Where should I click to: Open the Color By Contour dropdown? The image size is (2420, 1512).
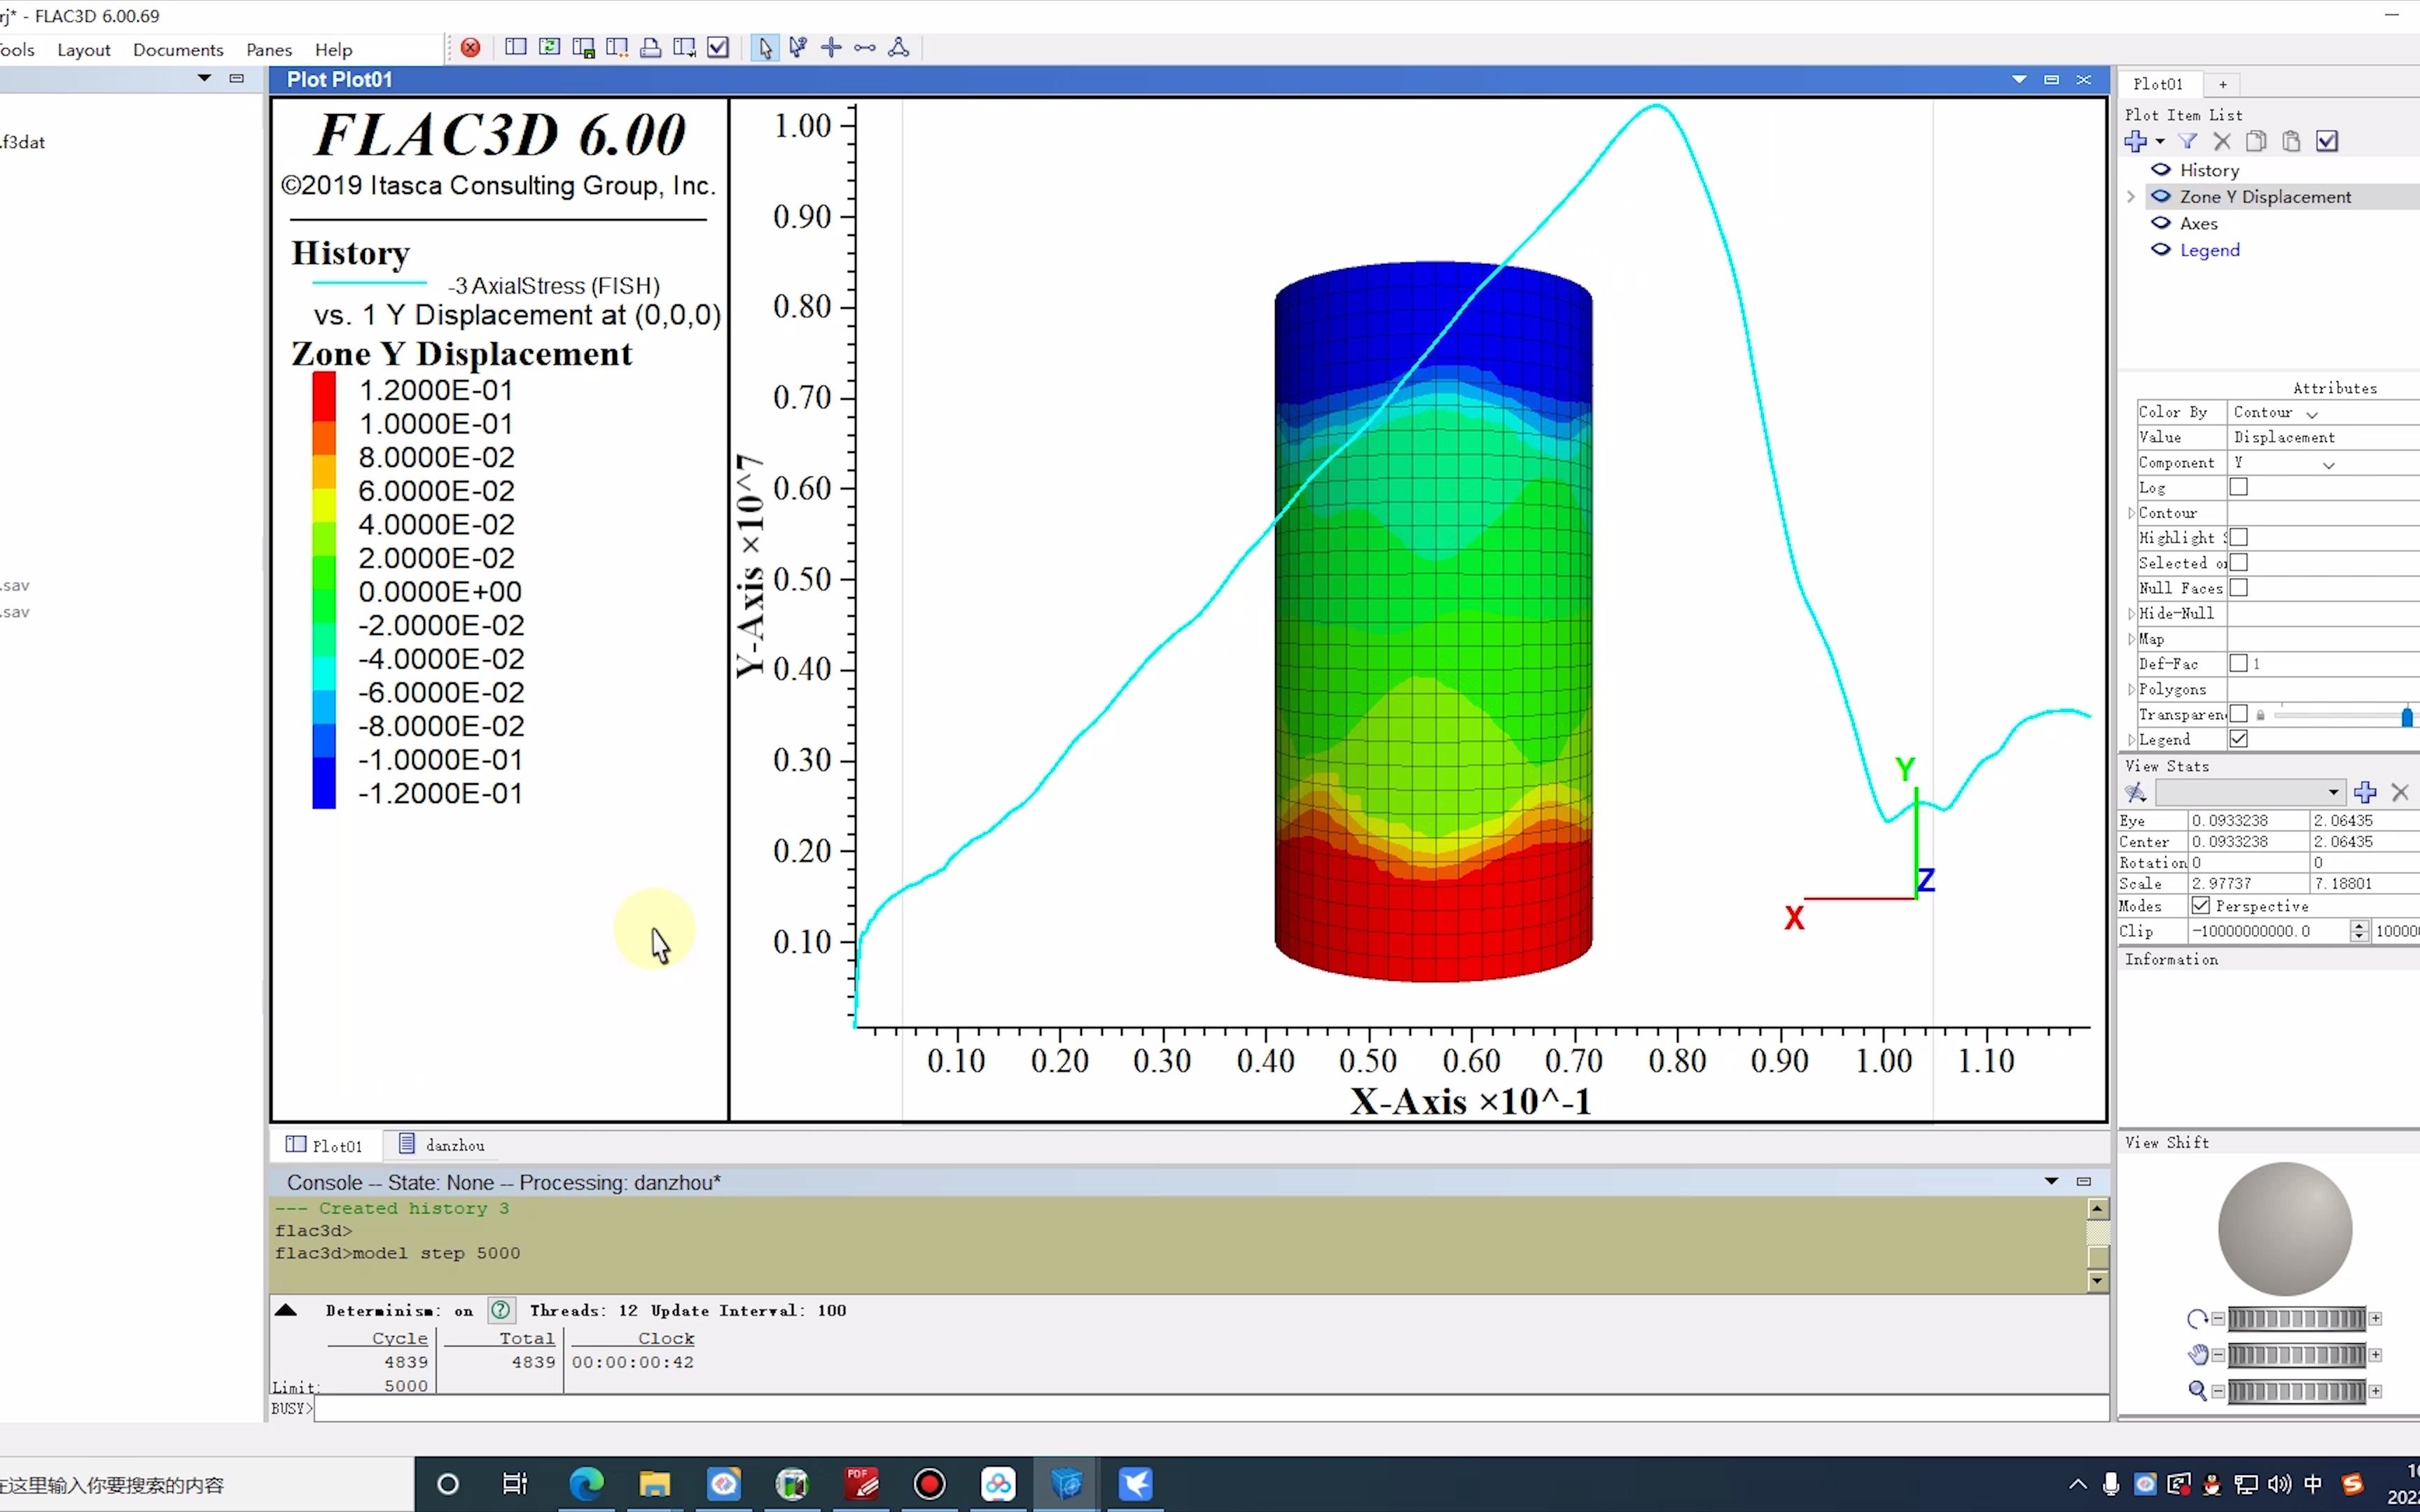(x=2312, y=413)
